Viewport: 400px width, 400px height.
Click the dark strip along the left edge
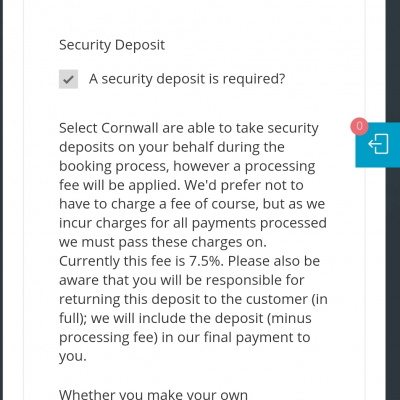(1, 200)
